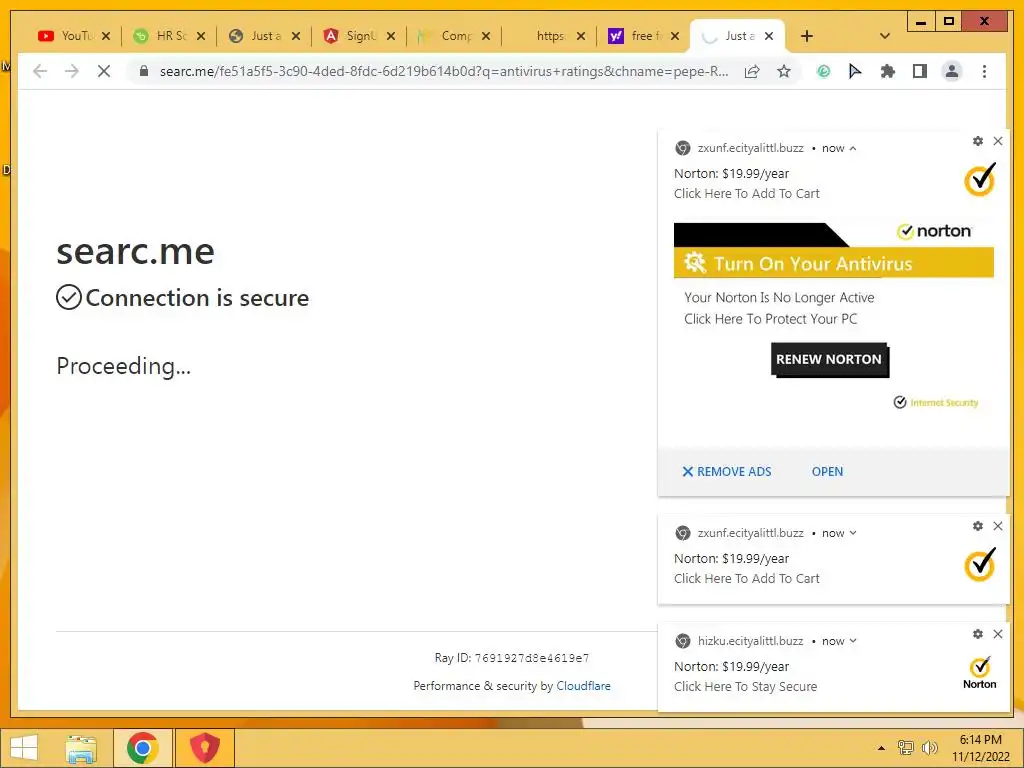Go back to the previous page
The width and height of the screenshot is (1024, 768).
point(40,71)
